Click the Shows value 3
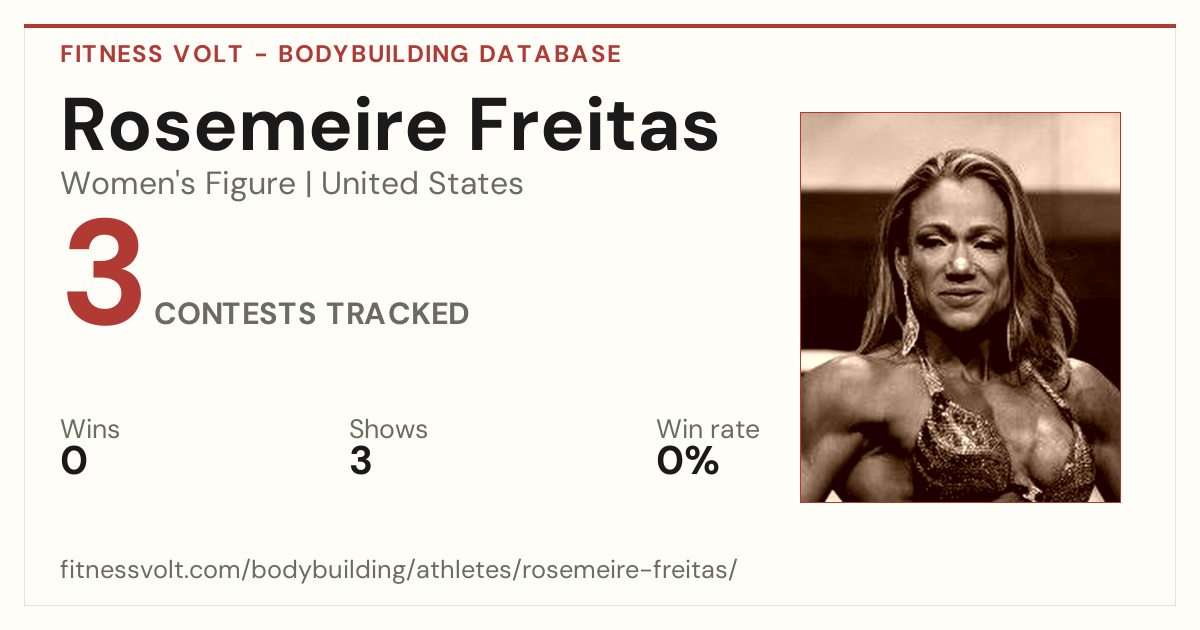Image resolution: width=1200 pixels, height=630 pixels. pos(361,461)
